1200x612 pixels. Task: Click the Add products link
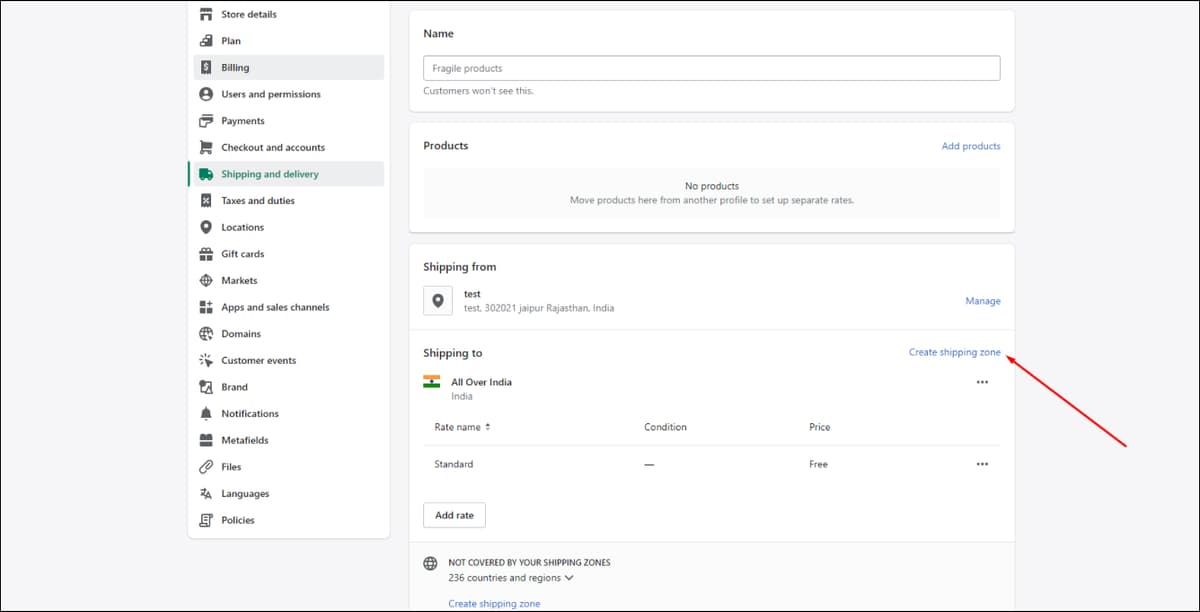(x=971, y=146)
